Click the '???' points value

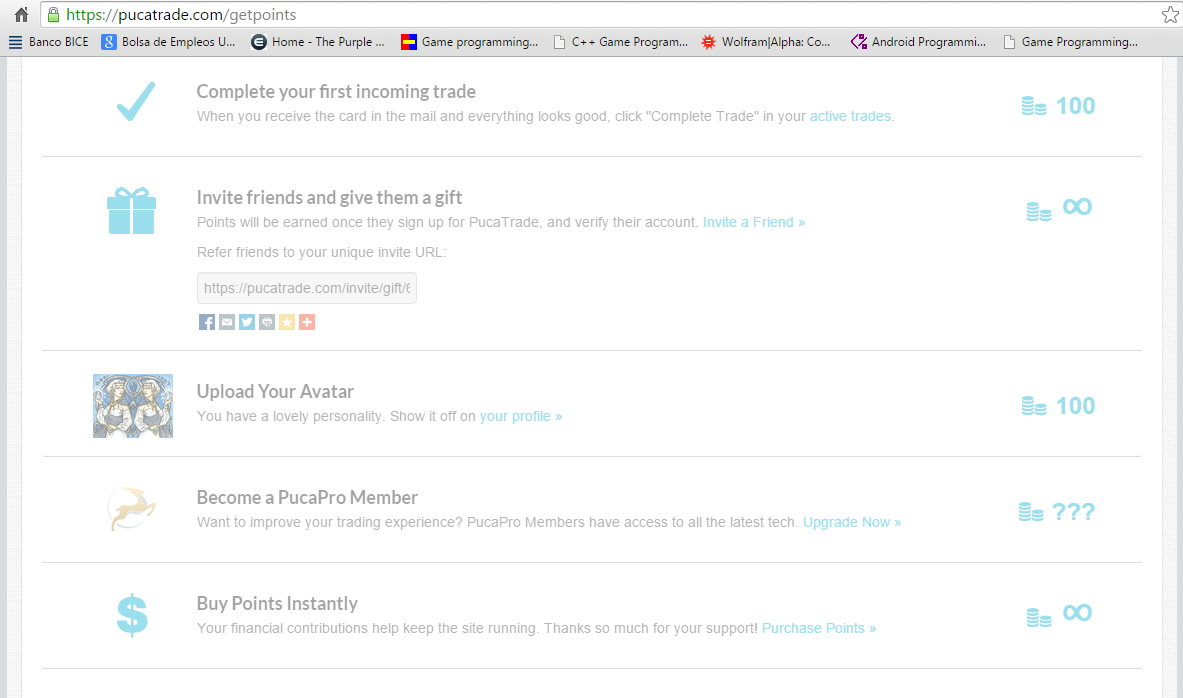point(1074,512)
